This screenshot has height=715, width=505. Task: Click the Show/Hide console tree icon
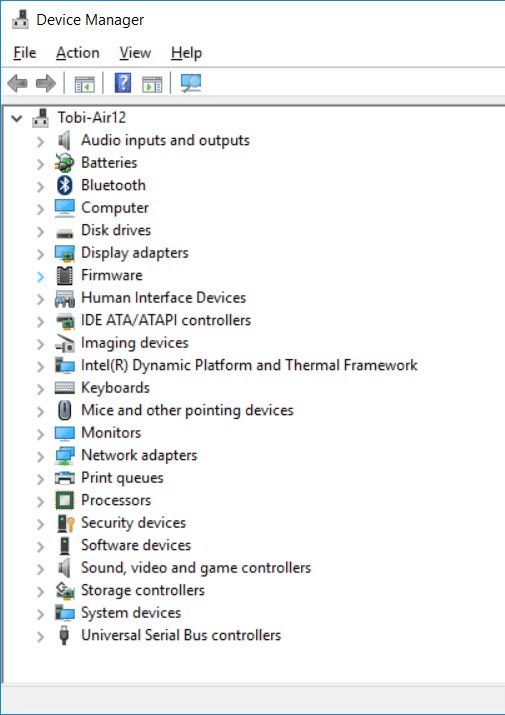pyautogui.click(x=85, y=84)
